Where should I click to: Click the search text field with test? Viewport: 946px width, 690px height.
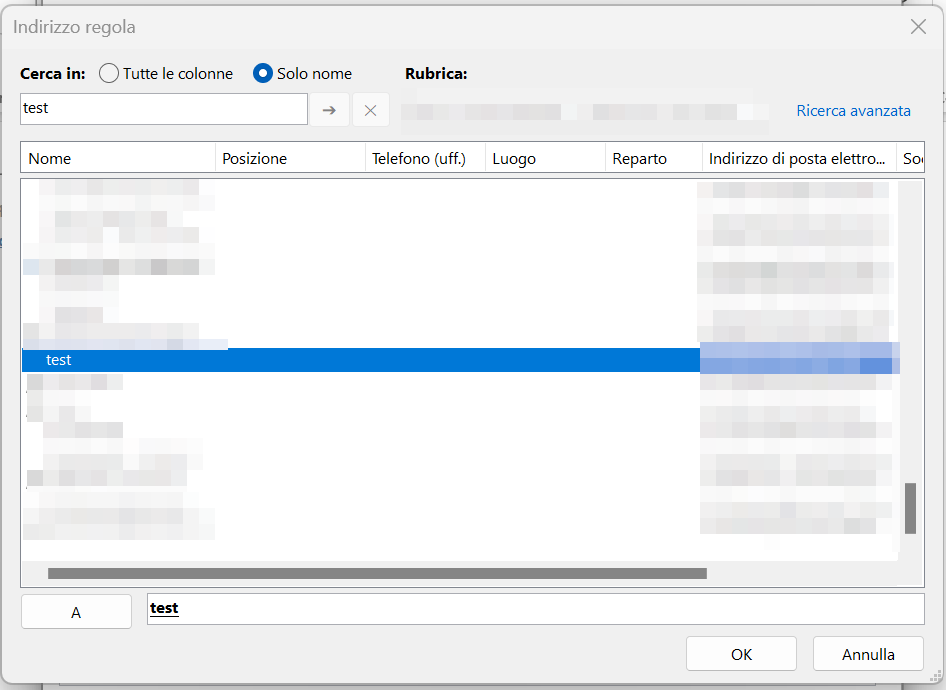point(163,109)
